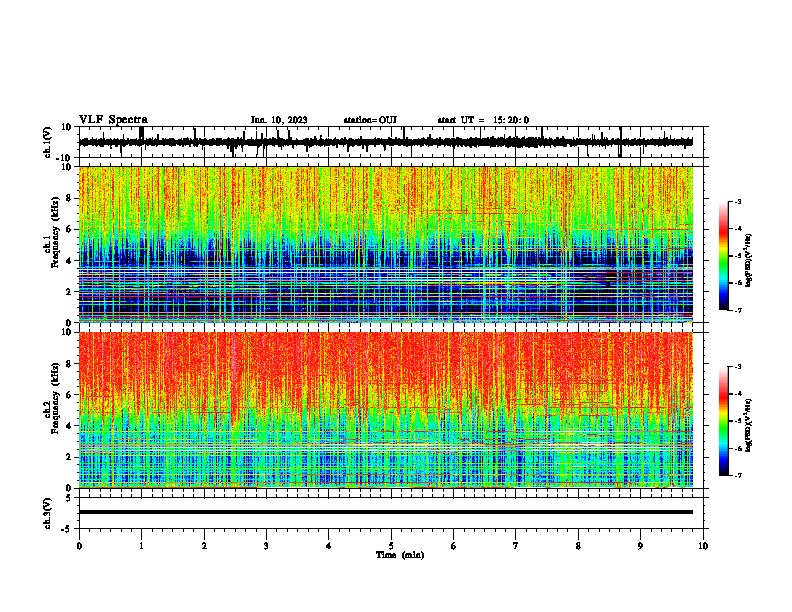Click the "station=OUI" header text
This screenshot has height=612, width=792.
370,120
